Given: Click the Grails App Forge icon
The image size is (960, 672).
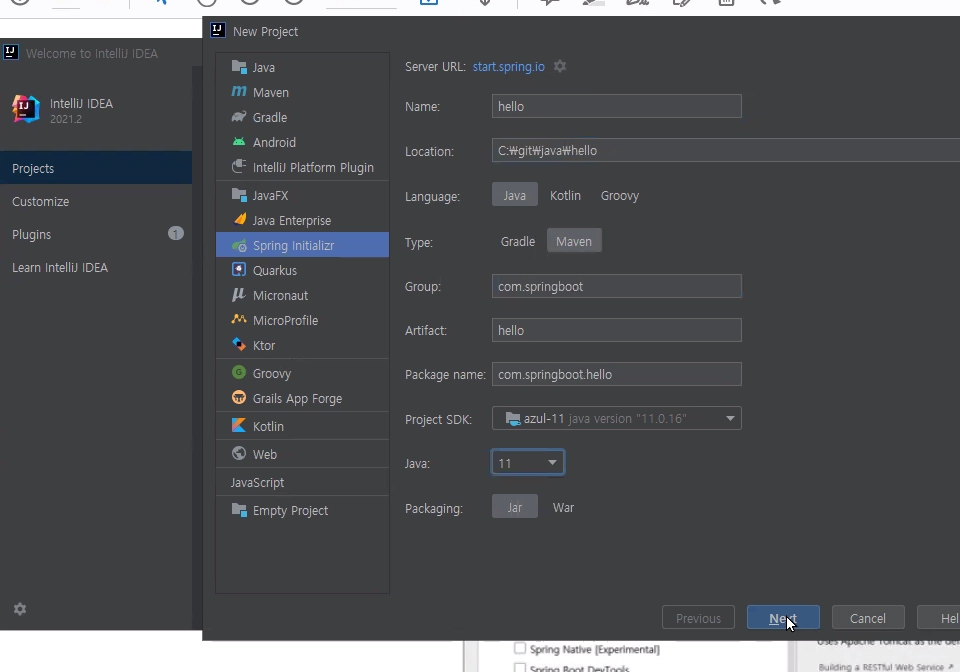Looking at the screenshot, I should pyautogui.click(x=239, y=398).
